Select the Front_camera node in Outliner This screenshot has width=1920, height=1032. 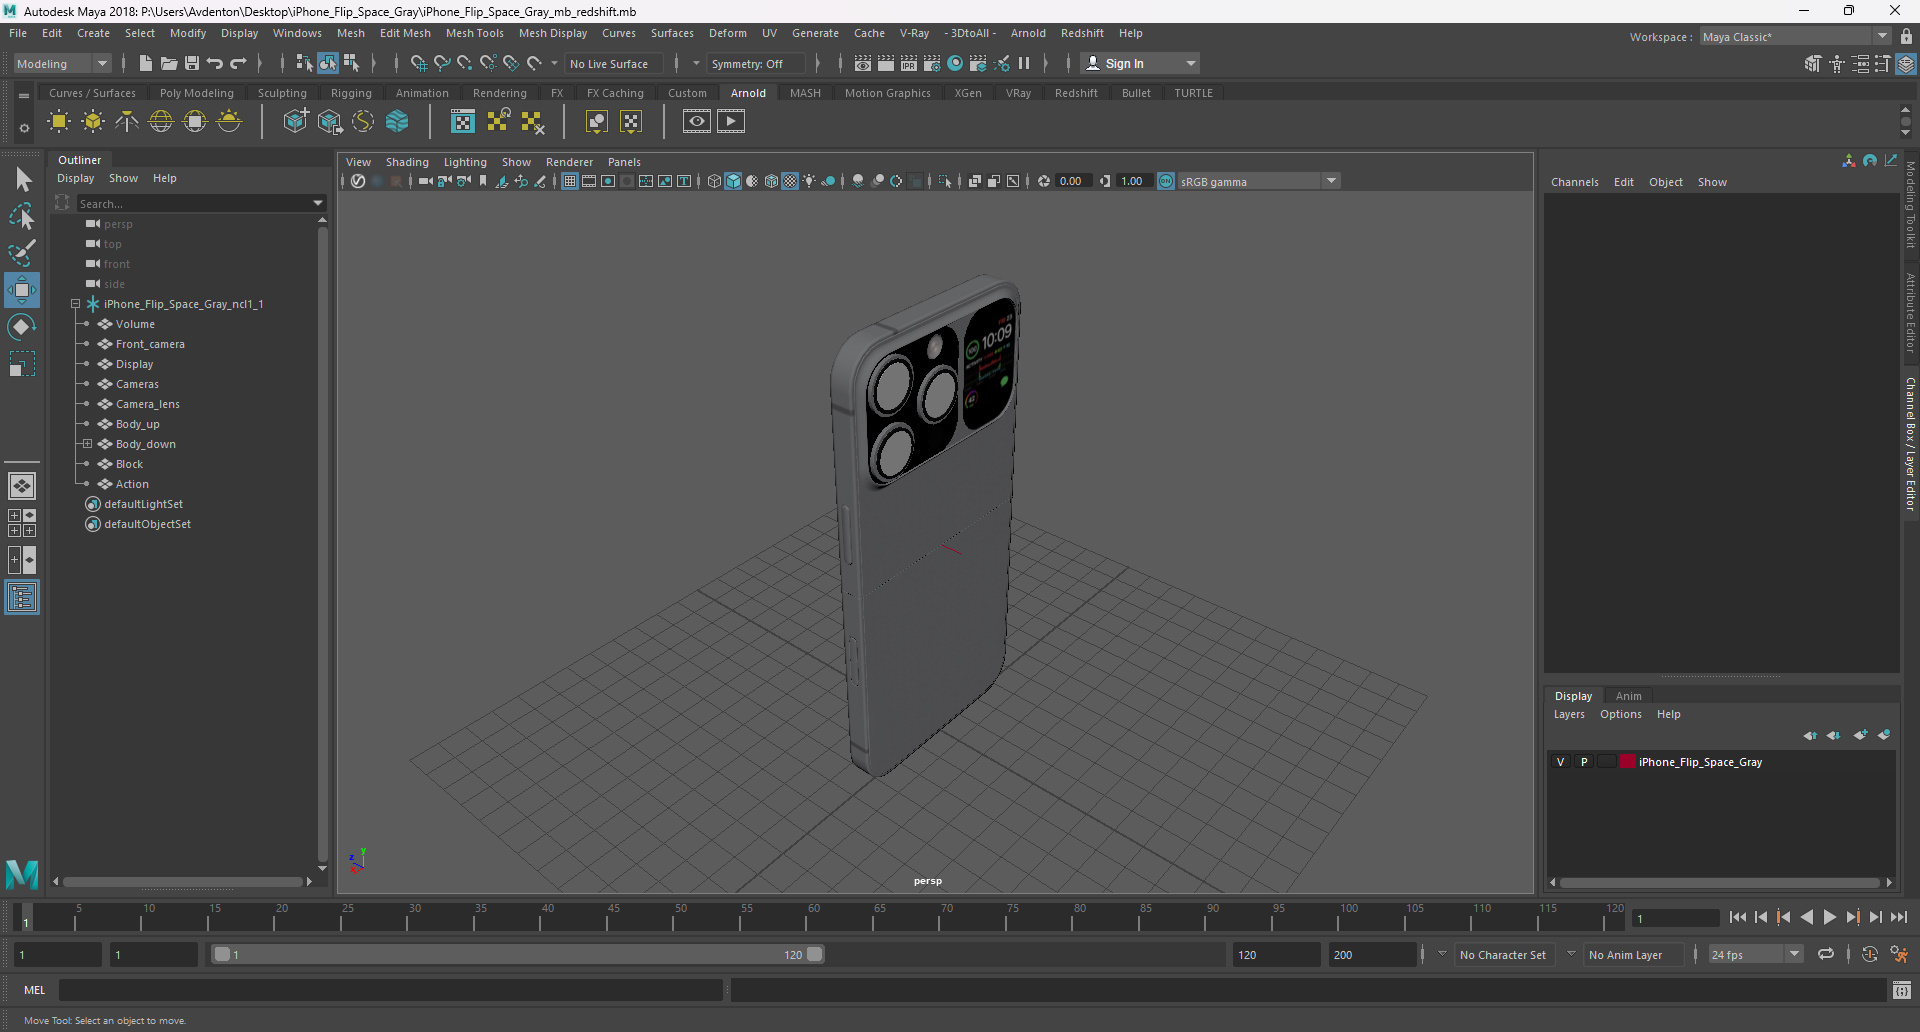click(x=150, y=344)
